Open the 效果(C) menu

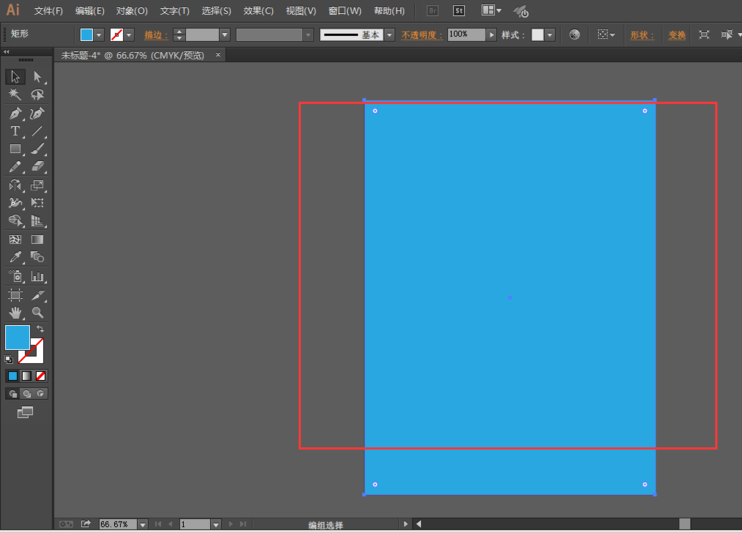(258, 10)
